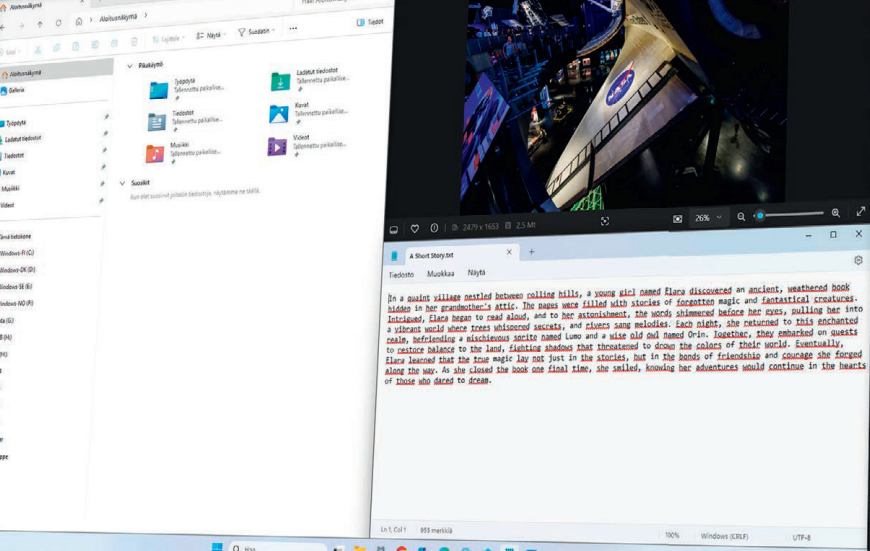Open the Näytä view dropdown in Explorer

point(211,35)
